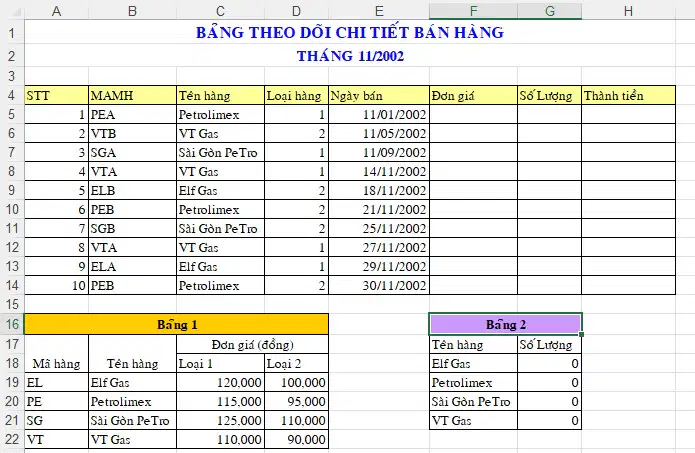Select column H header
695x453 pixels.
[629, 11]
